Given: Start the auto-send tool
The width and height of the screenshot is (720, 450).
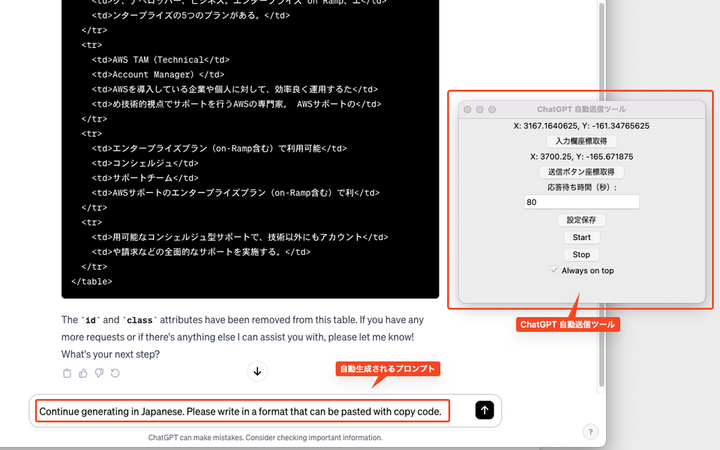Looking at the screenshot, I should point(581,237).
